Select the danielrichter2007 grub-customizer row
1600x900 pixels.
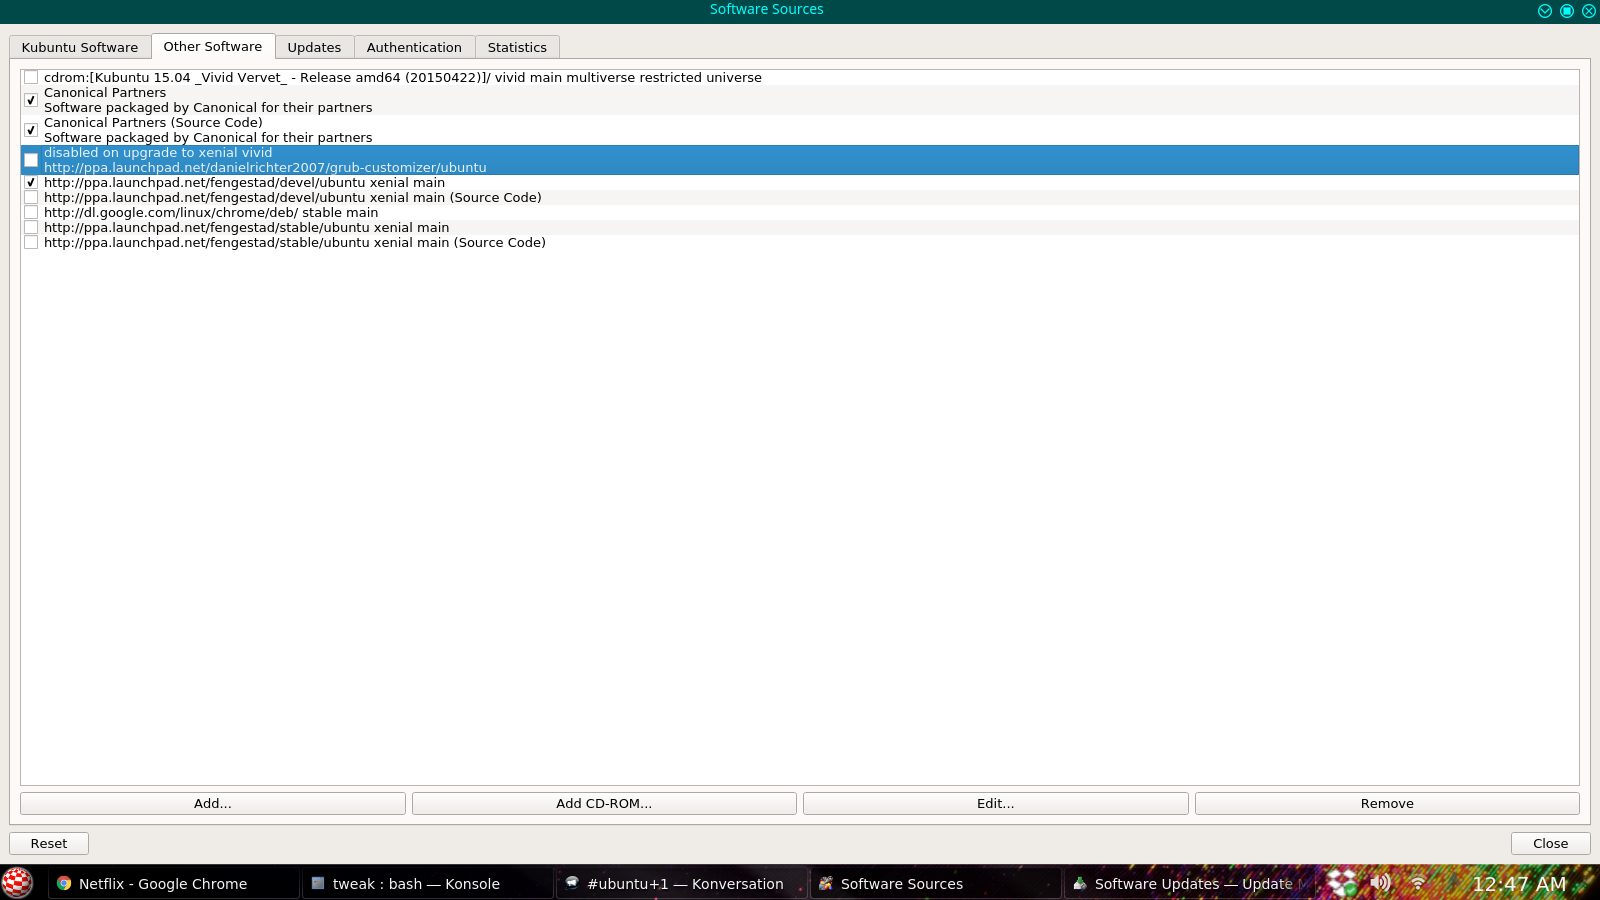[x=800, y=160]
